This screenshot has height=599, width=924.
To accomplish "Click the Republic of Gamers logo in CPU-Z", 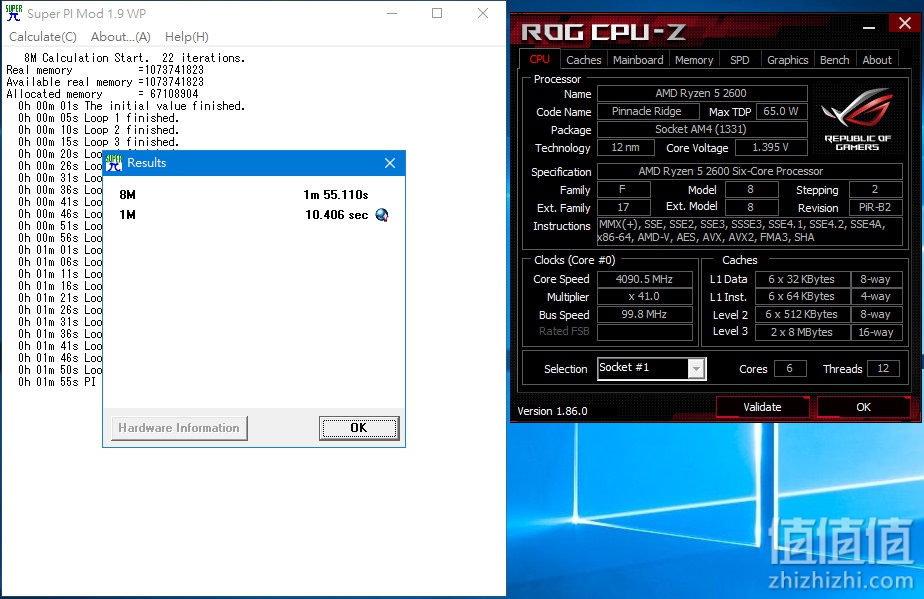I will pos(857,120).
